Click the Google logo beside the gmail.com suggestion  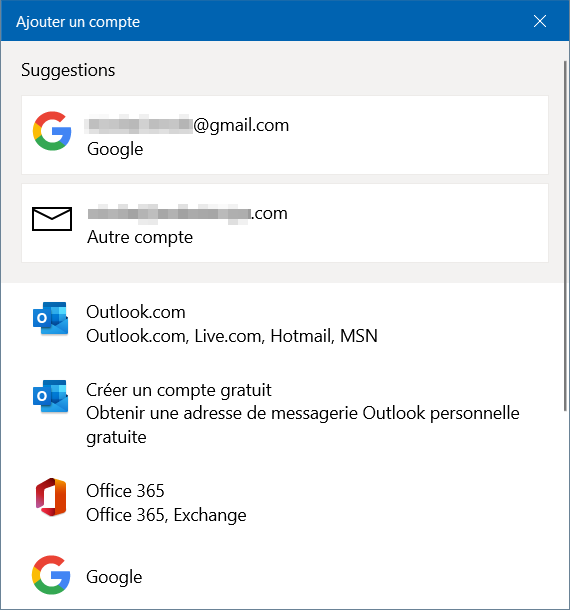point(52,131)
